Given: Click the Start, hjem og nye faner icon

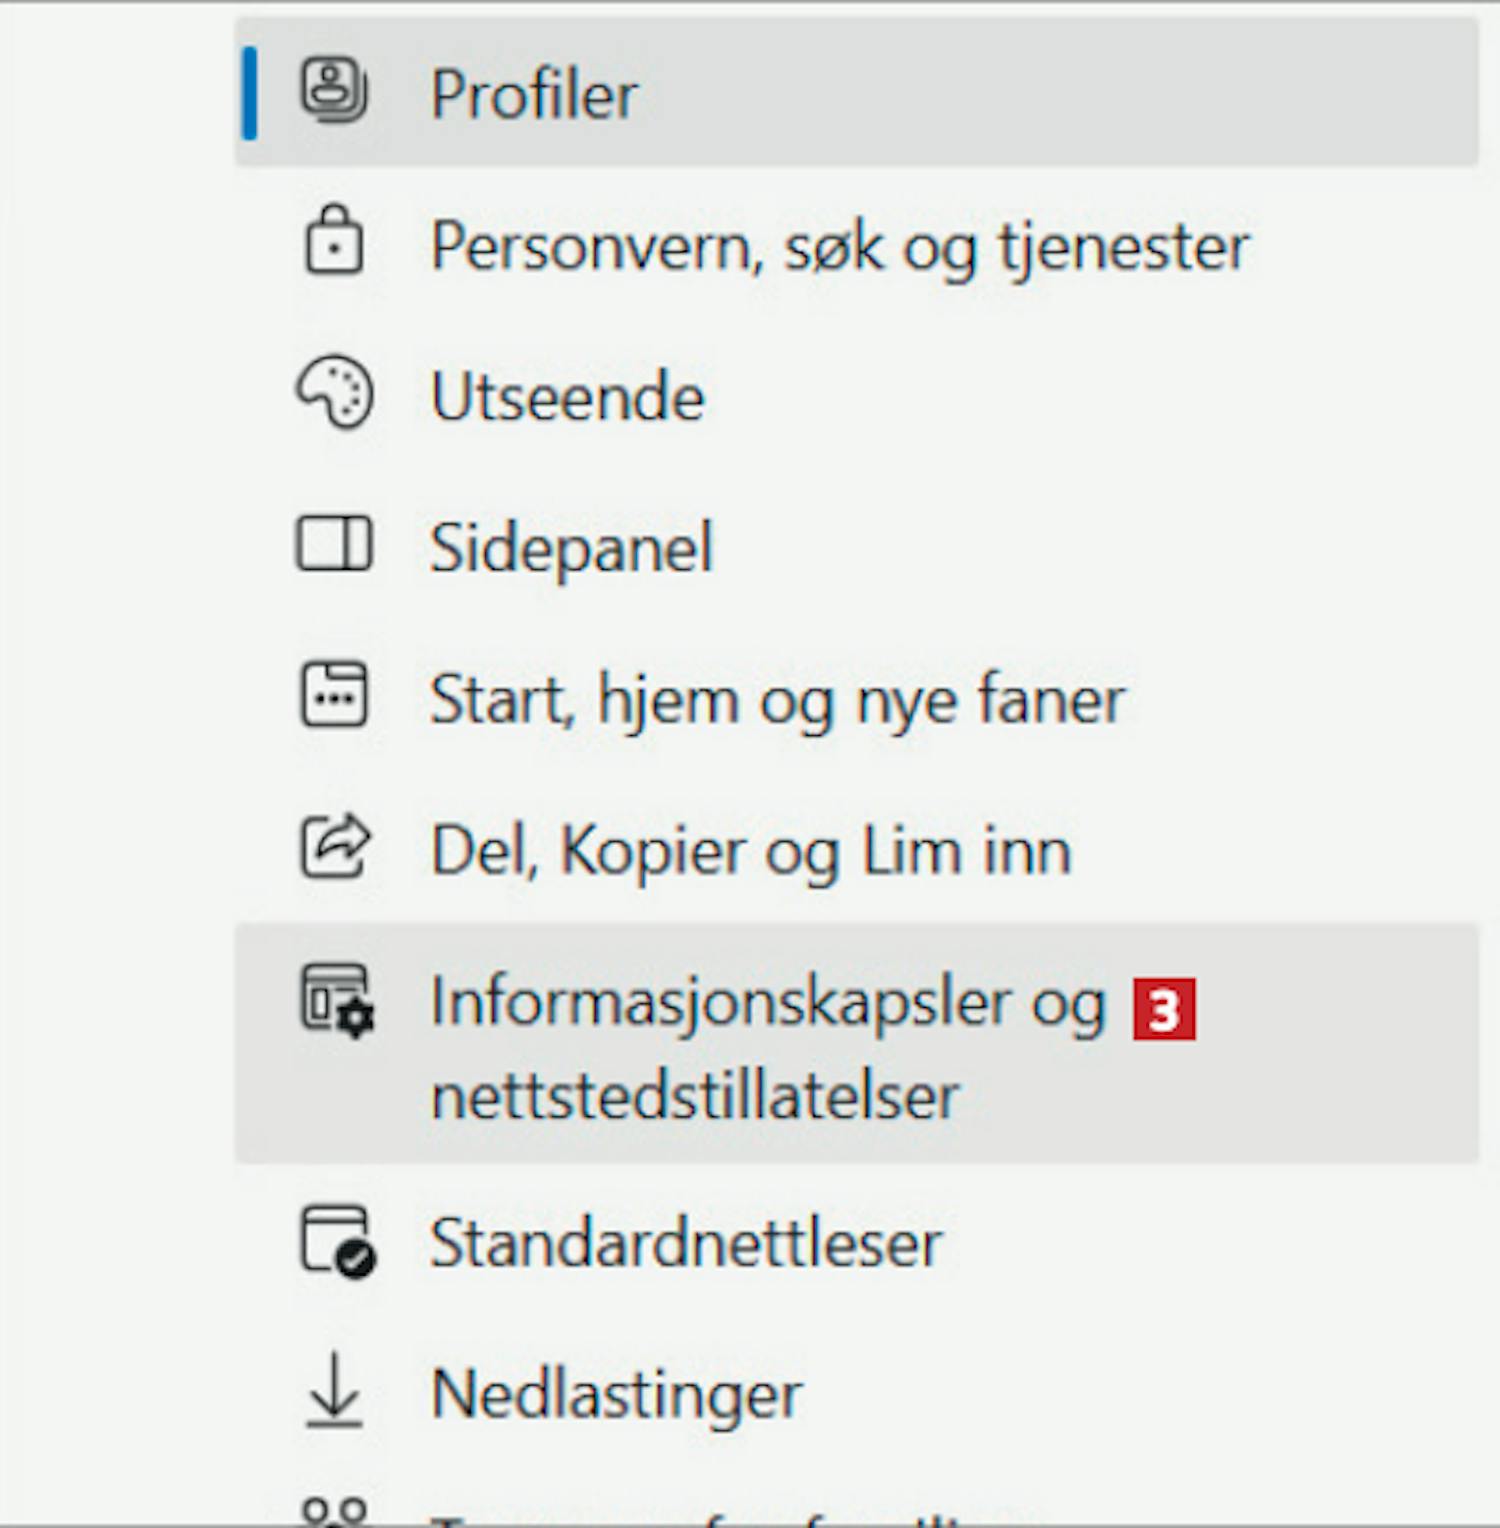Looking at the screenshot, I should [334, 695].
